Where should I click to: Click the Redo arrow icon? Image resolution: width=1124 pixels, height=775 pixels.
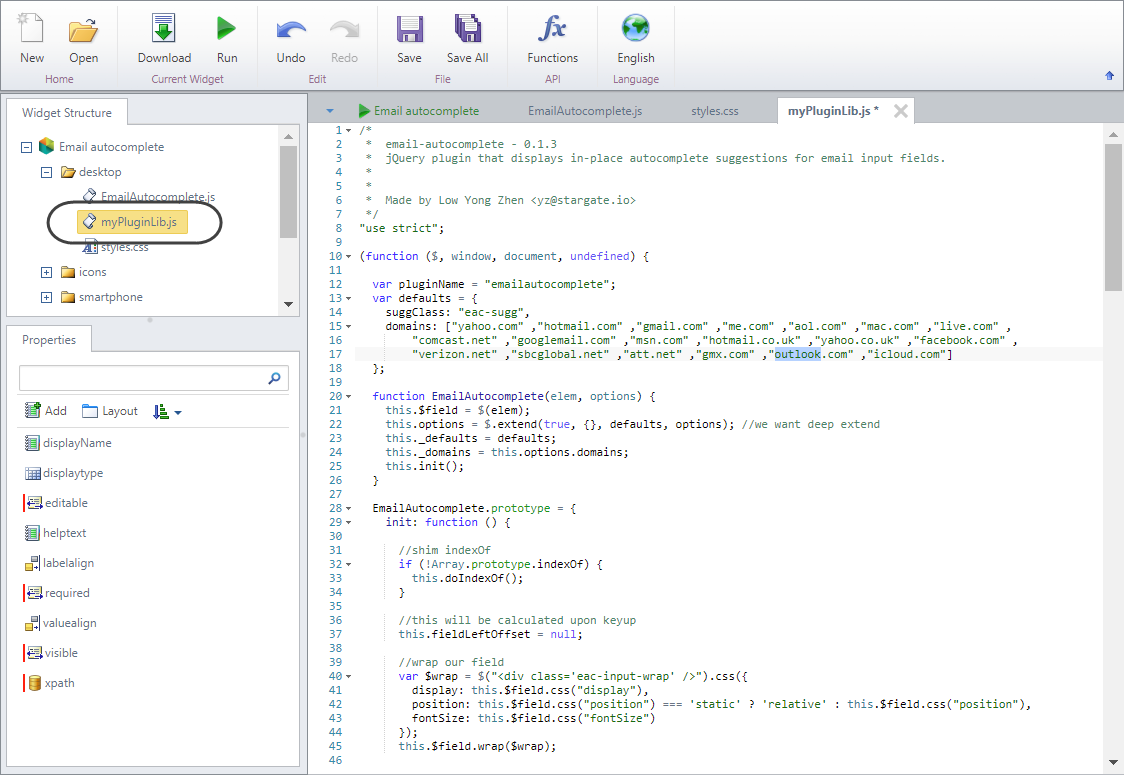pos(344,30)
